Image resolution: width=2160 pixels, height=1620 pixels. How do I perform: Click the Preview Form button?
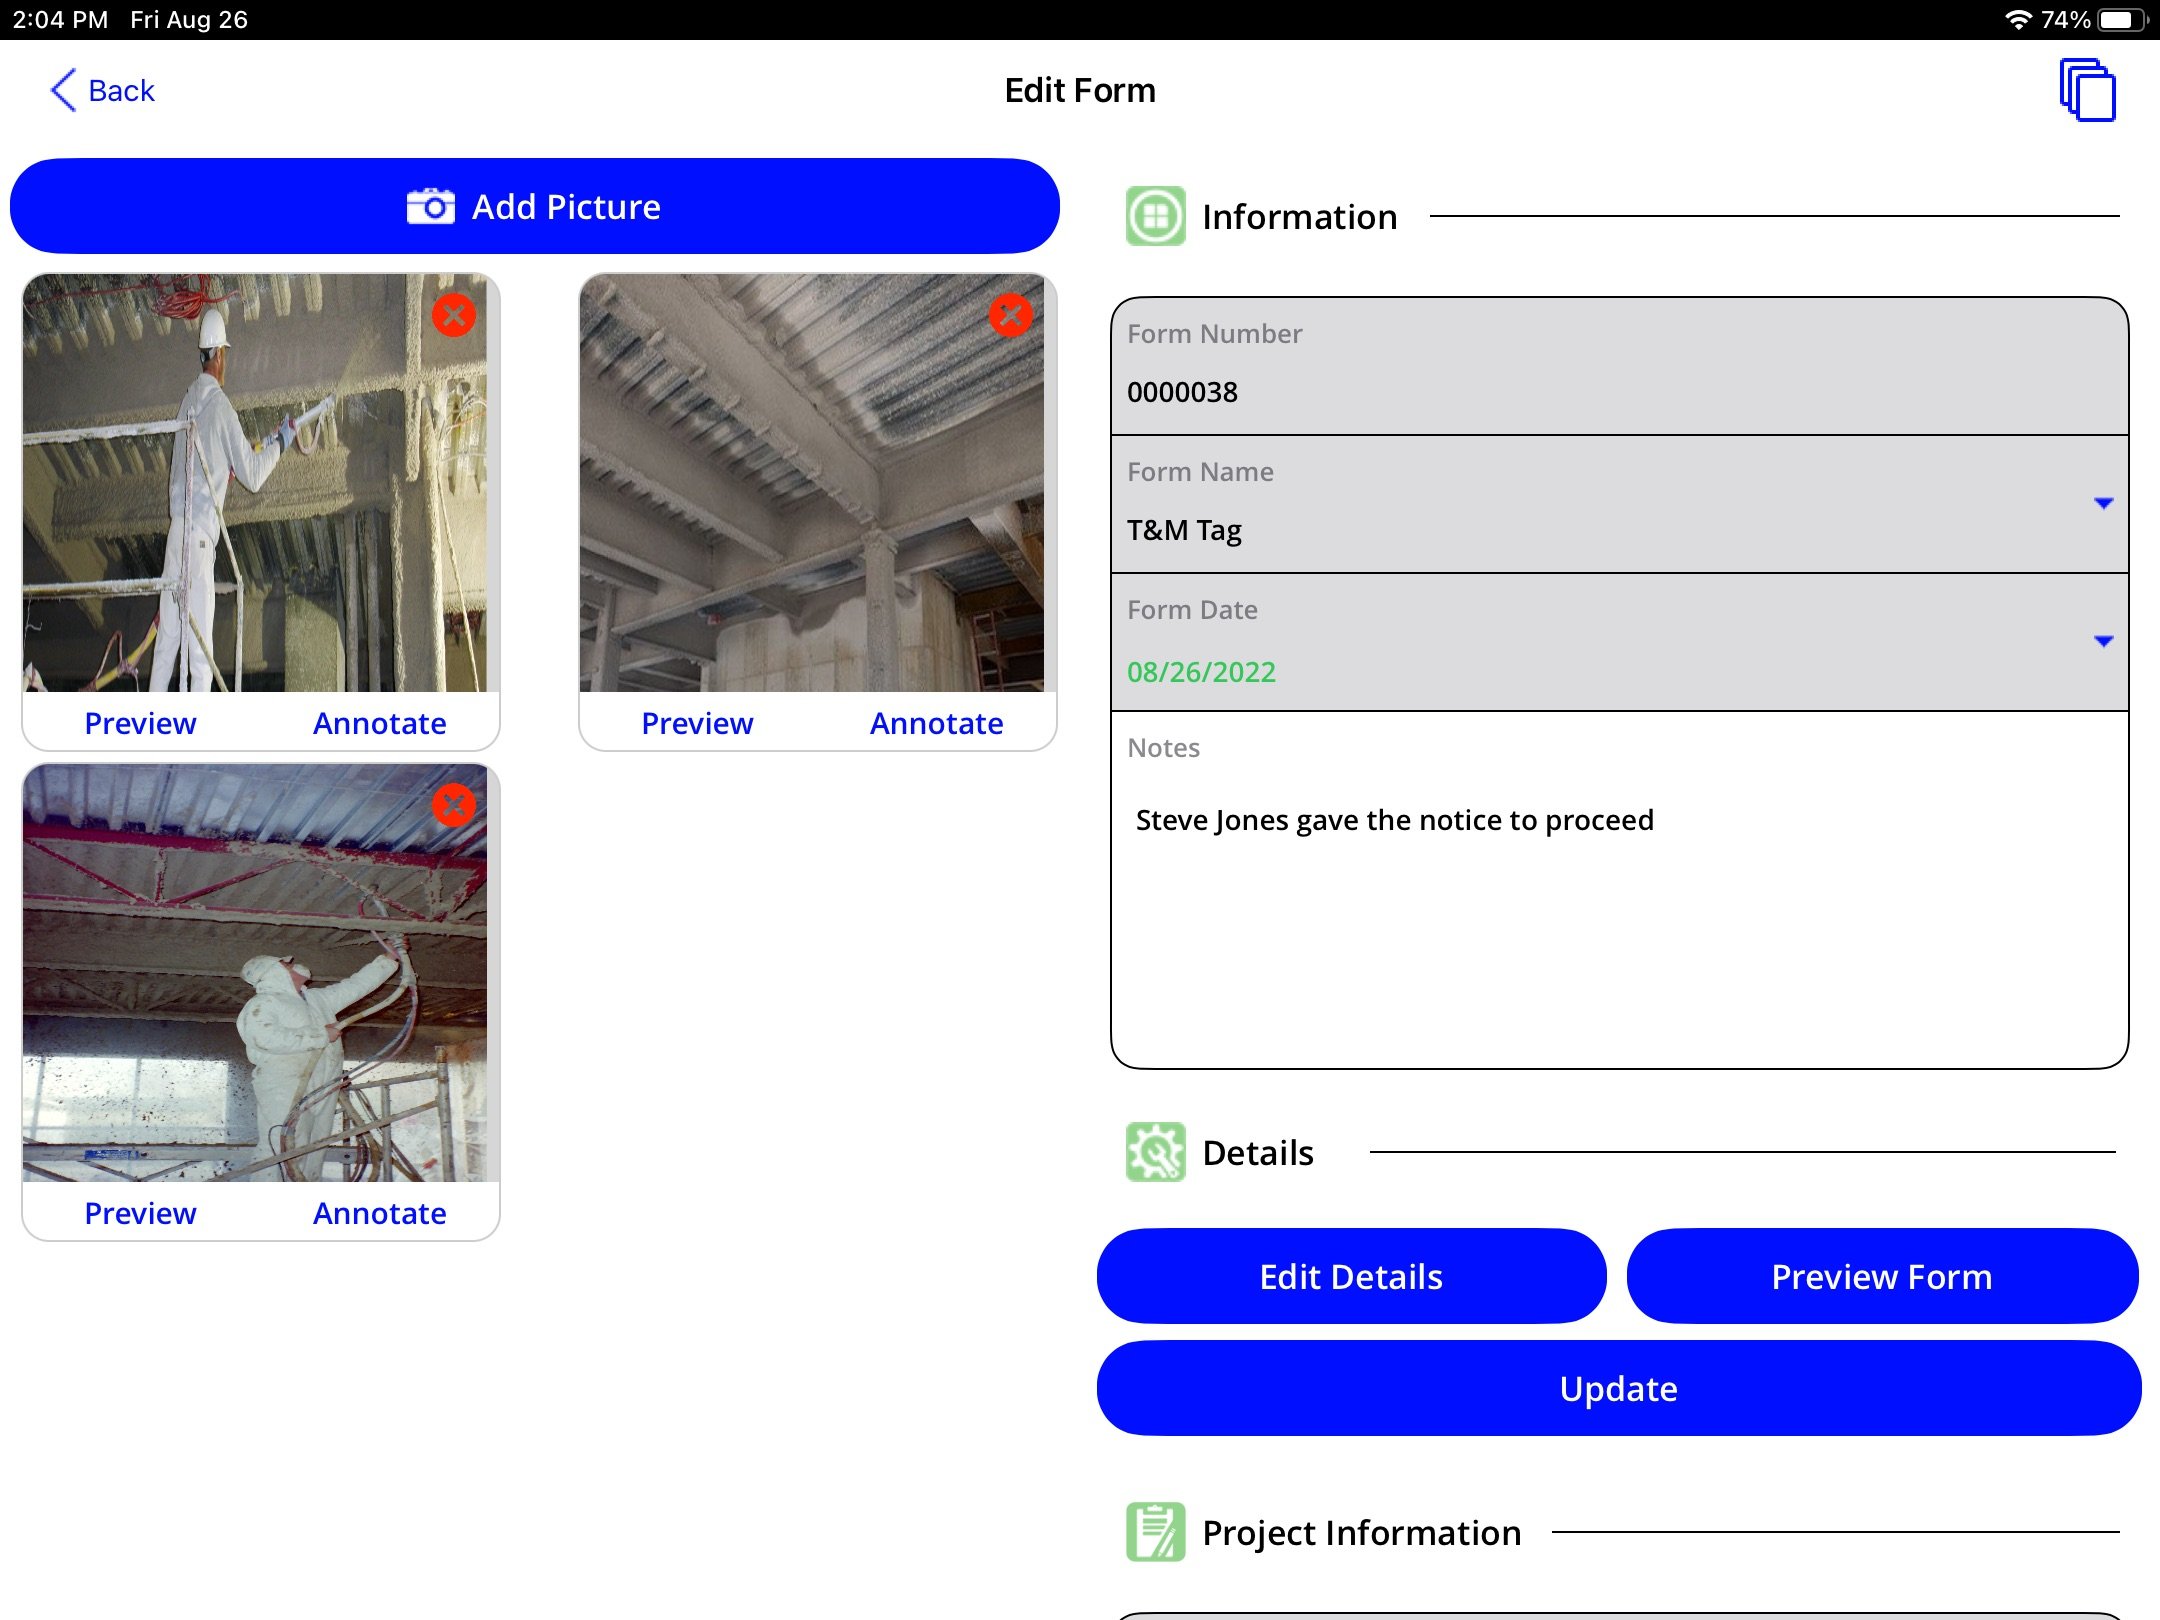coord(1882,1276)
